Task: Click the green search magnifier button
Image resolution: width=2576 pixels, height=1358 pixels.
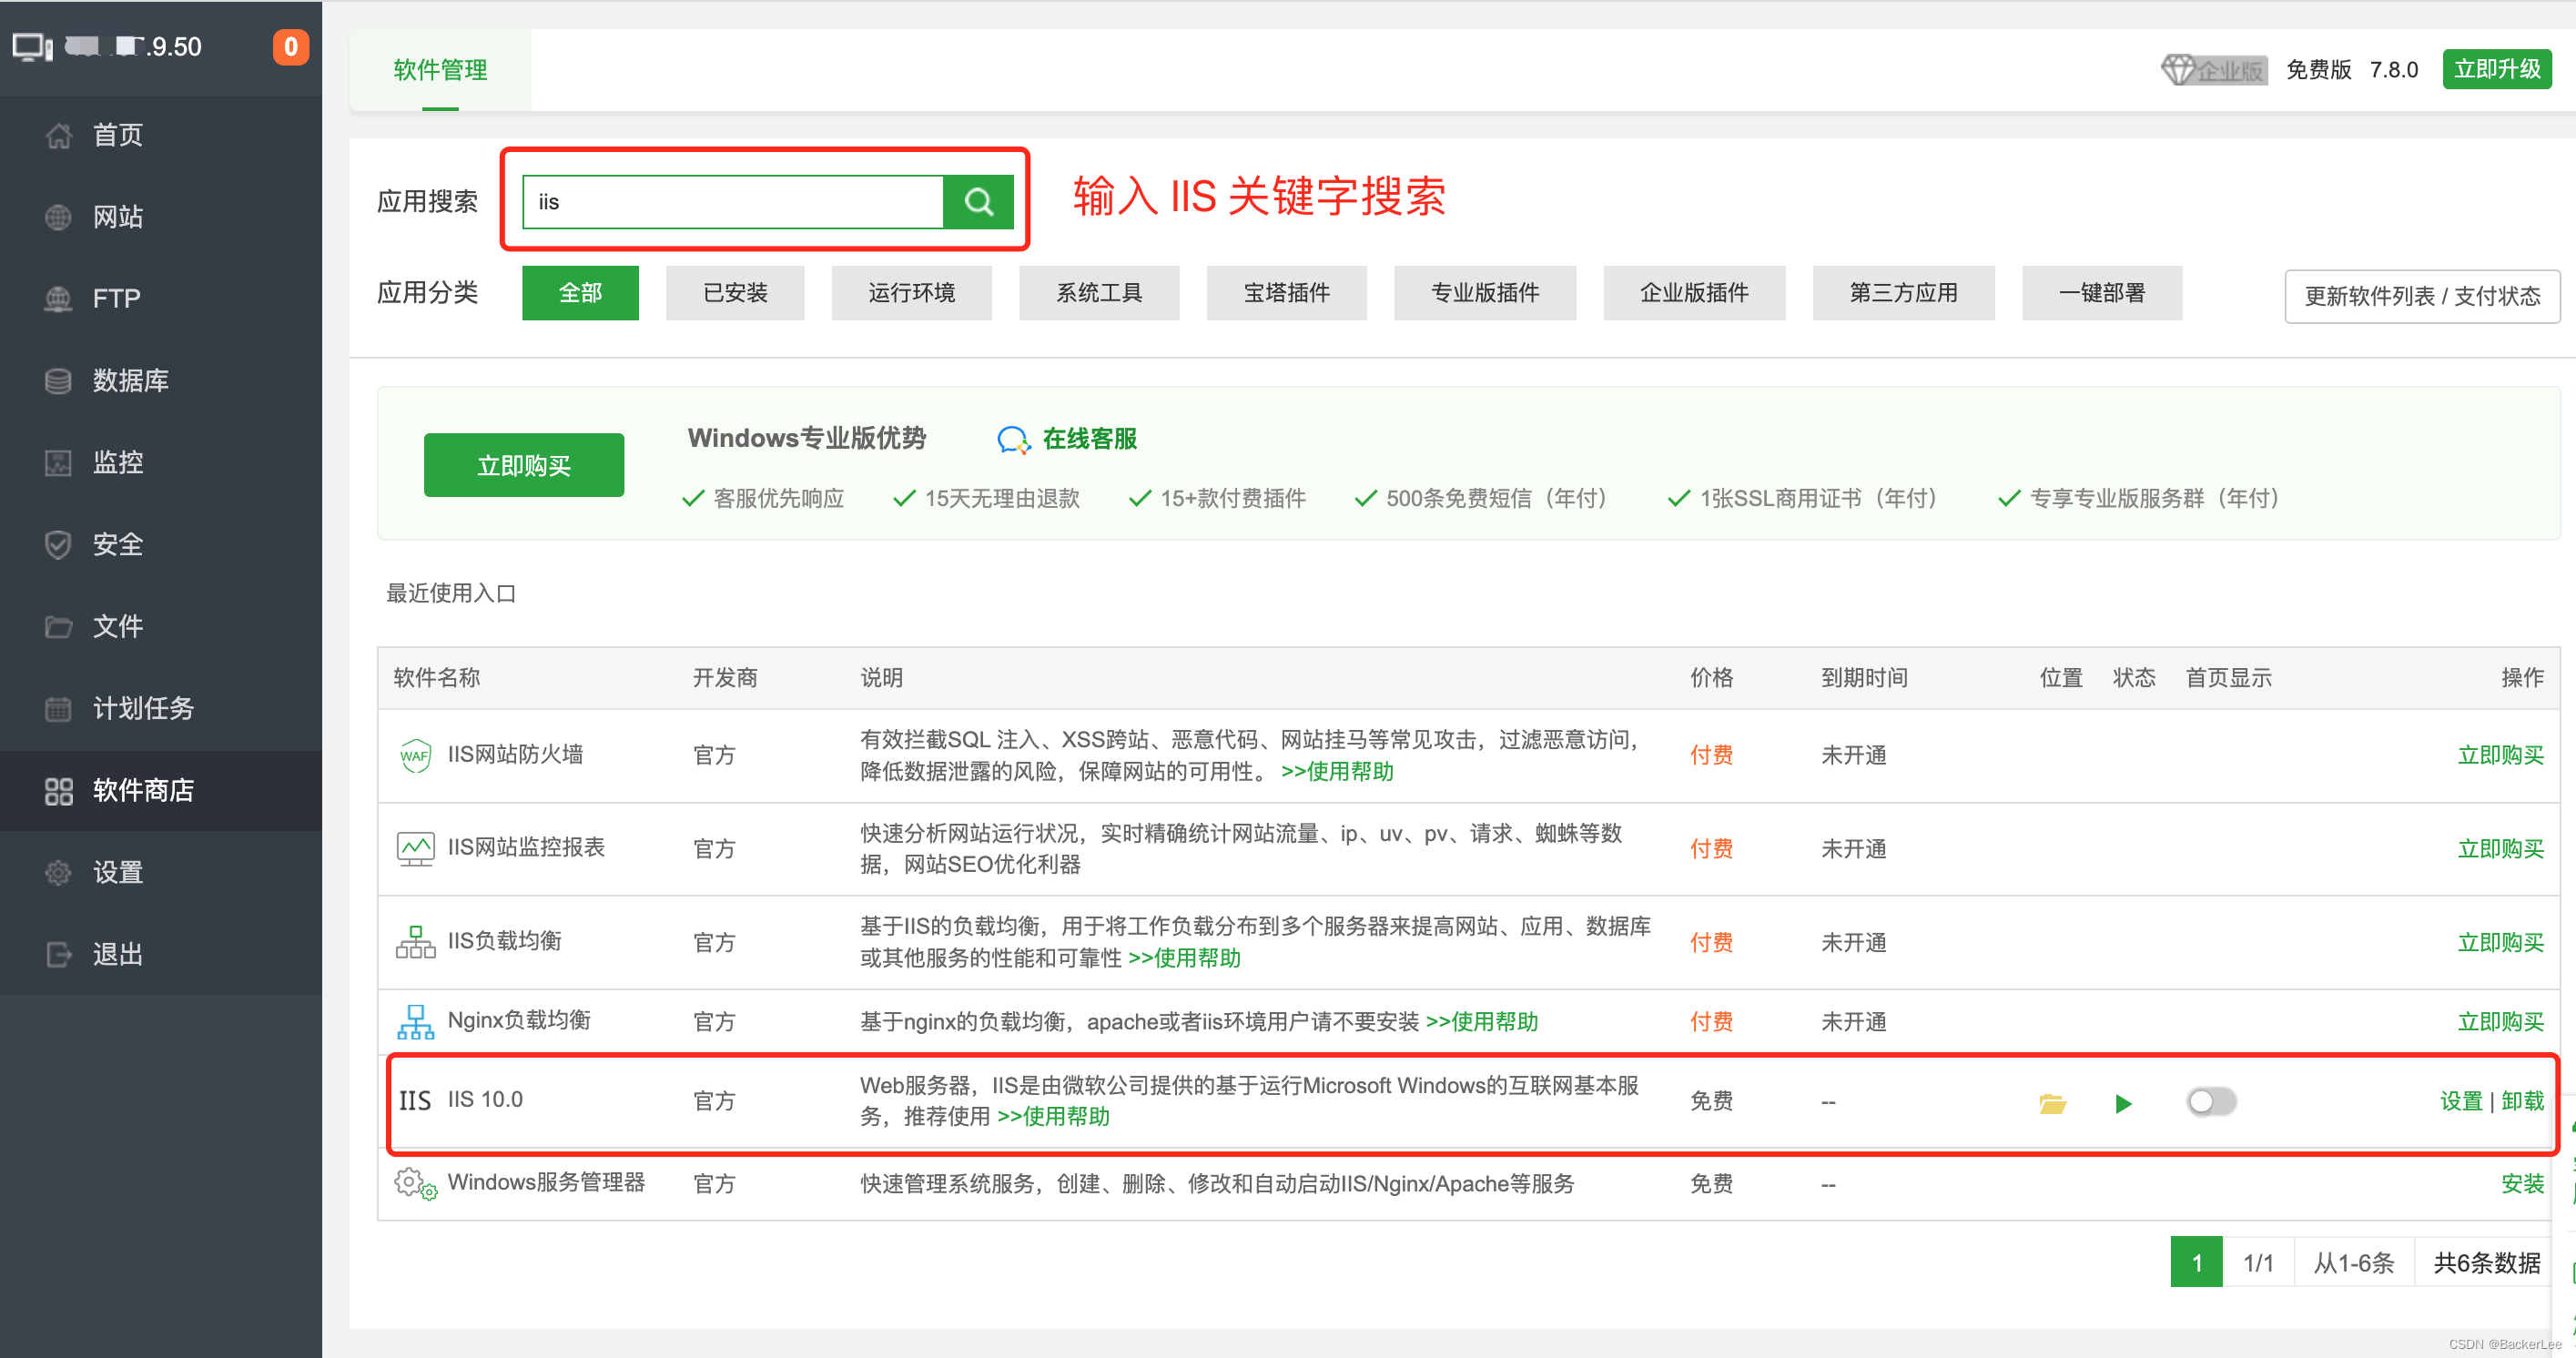Action: 978,202
